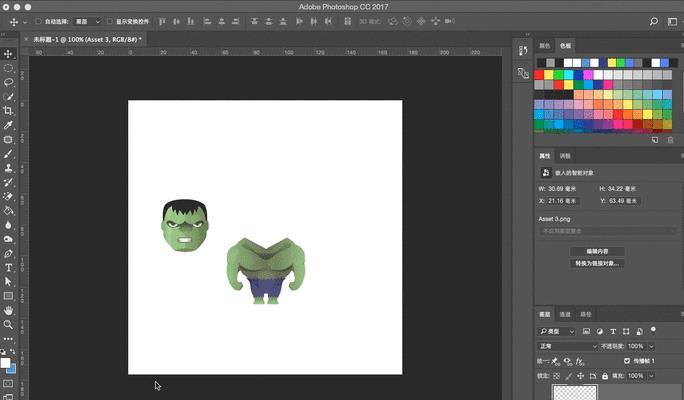684x400 pixels.
Task: Create new swatch in Swatches panel
Action: click(655, 140)
